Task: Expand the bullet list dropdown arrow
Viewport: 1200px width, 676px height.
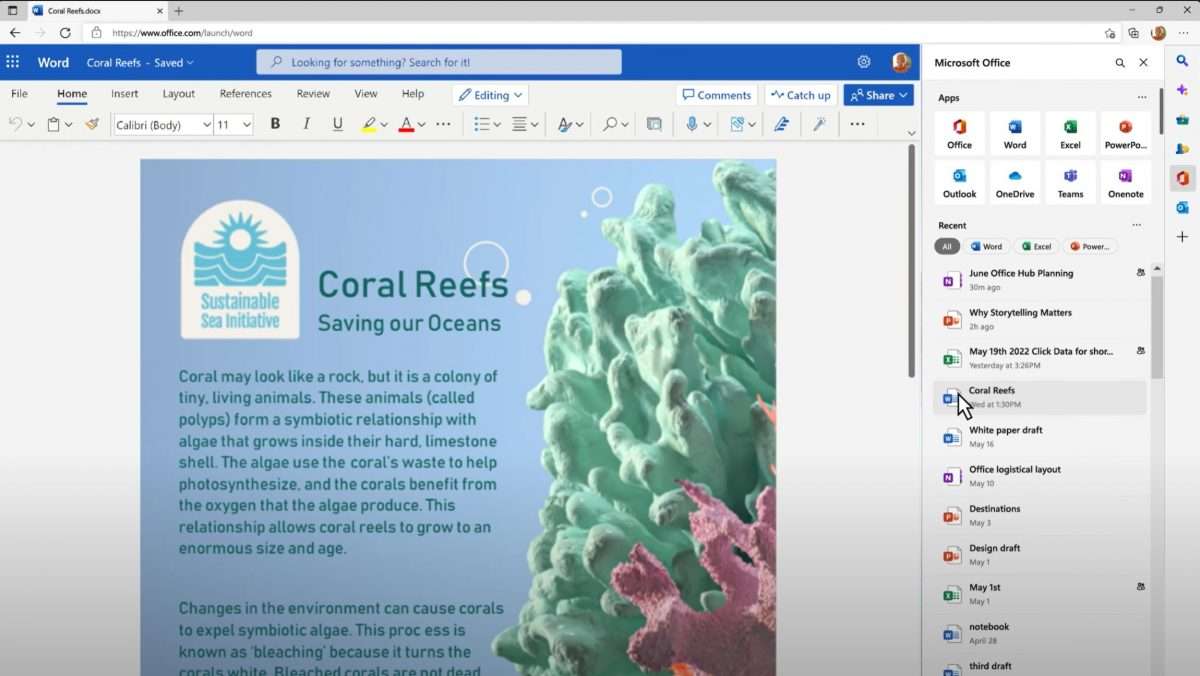Action: (497, 125)
